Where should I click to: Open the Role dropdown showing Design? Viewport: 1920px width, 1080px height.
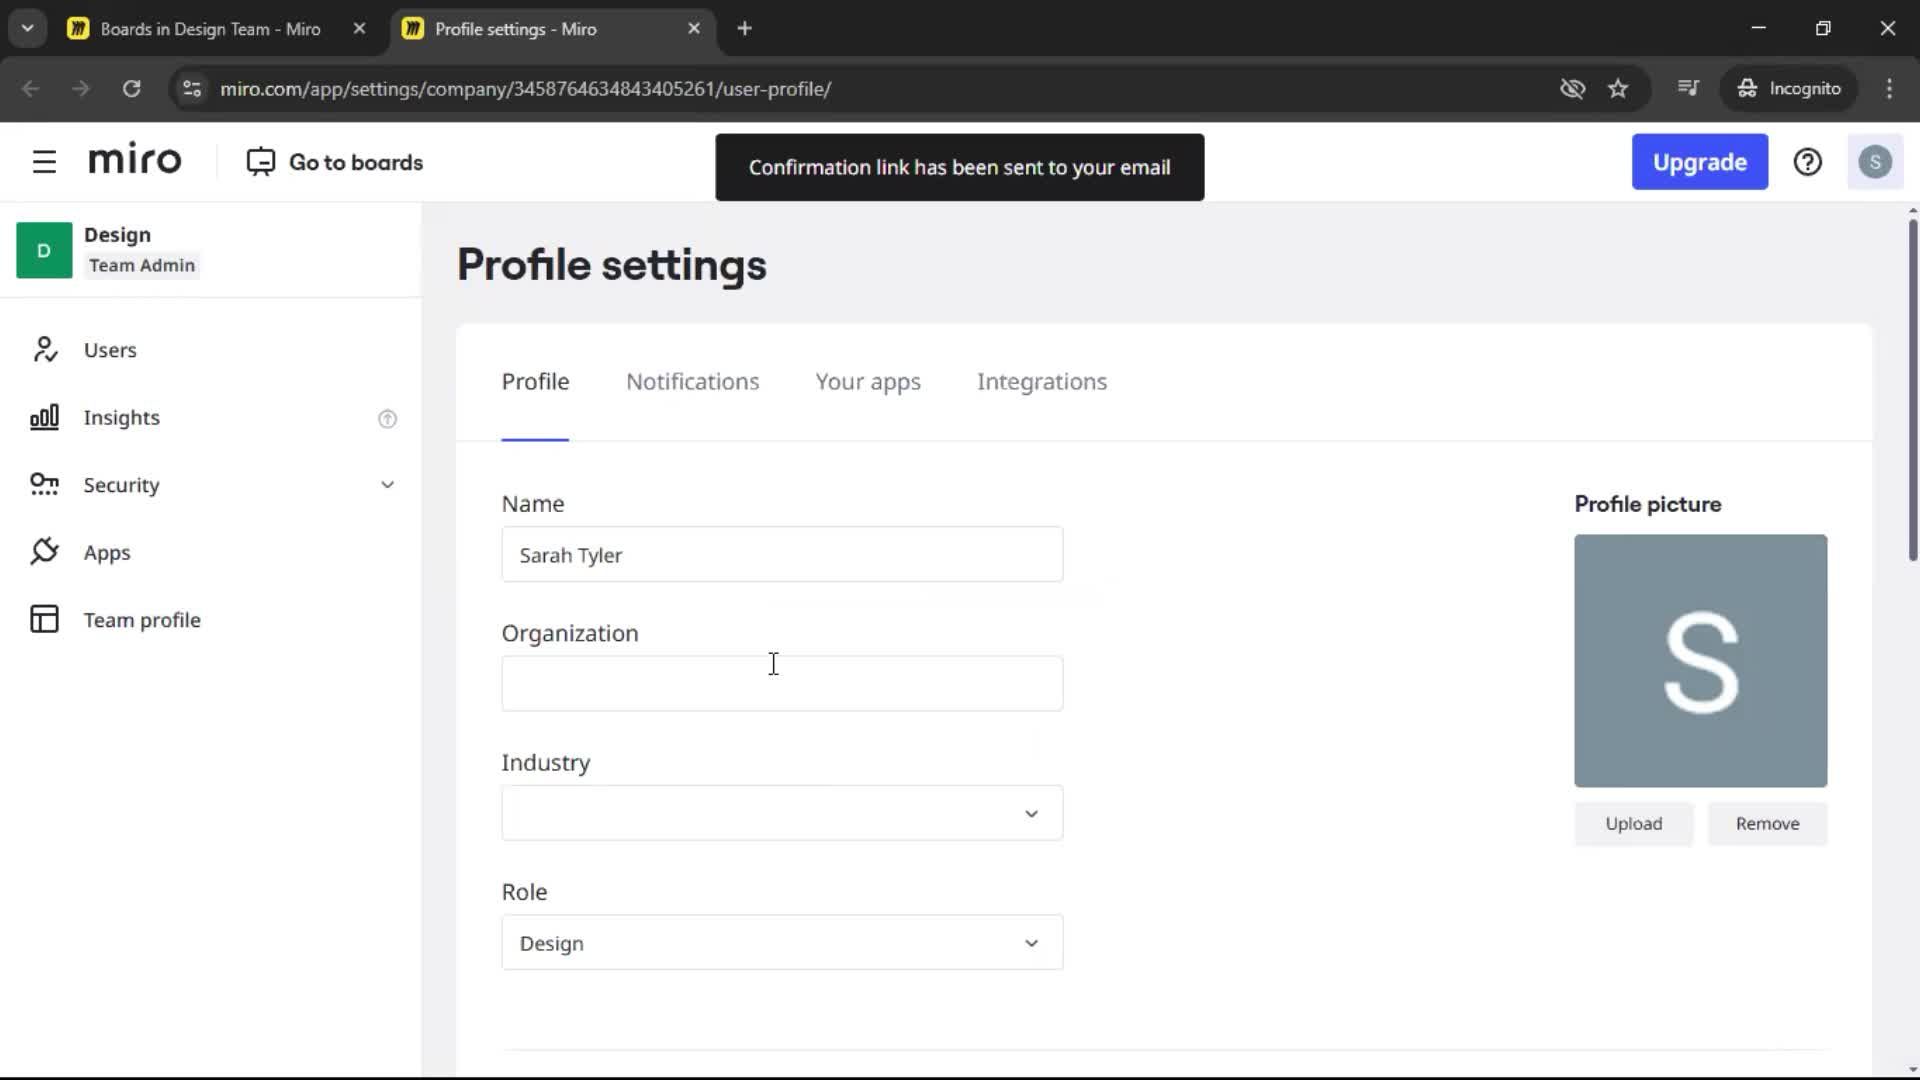coord(782,943)
